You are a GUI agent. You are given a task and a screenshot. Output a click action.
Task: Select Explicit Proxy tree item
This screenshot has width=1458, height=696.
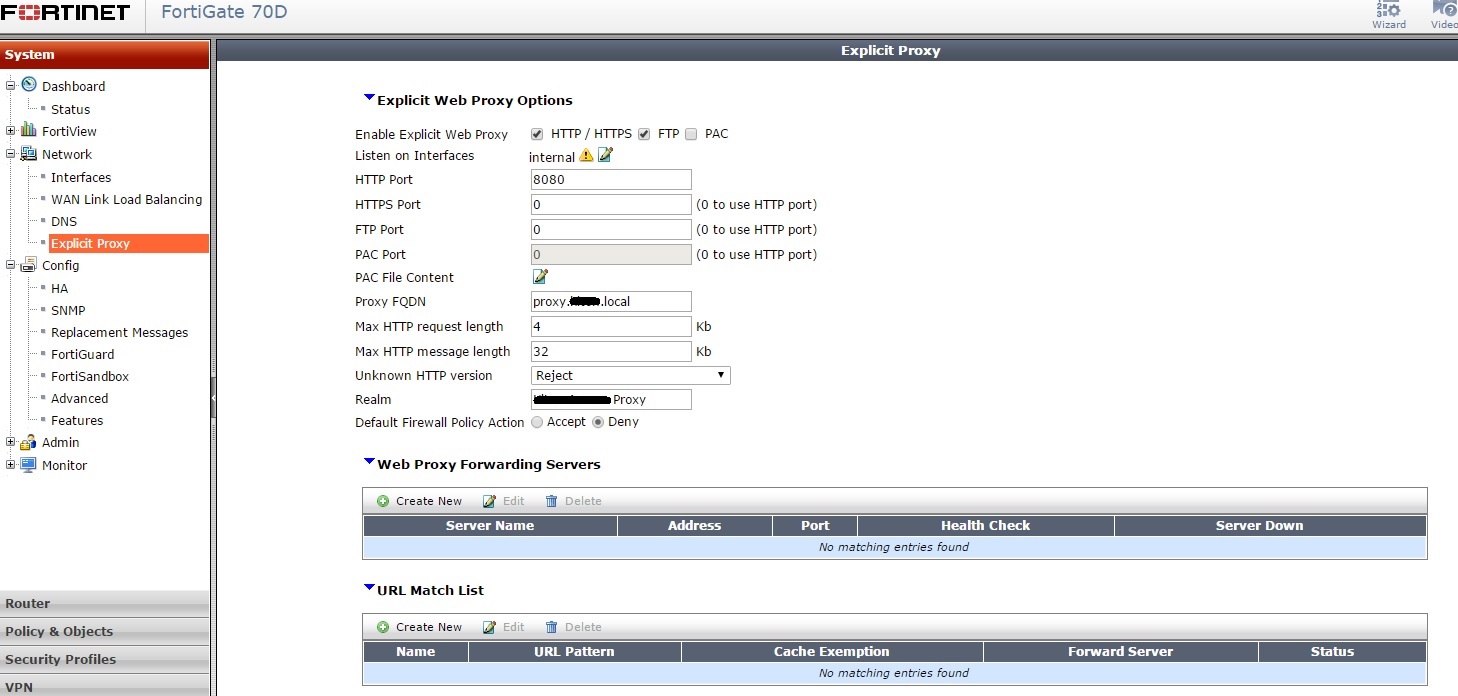128,243
